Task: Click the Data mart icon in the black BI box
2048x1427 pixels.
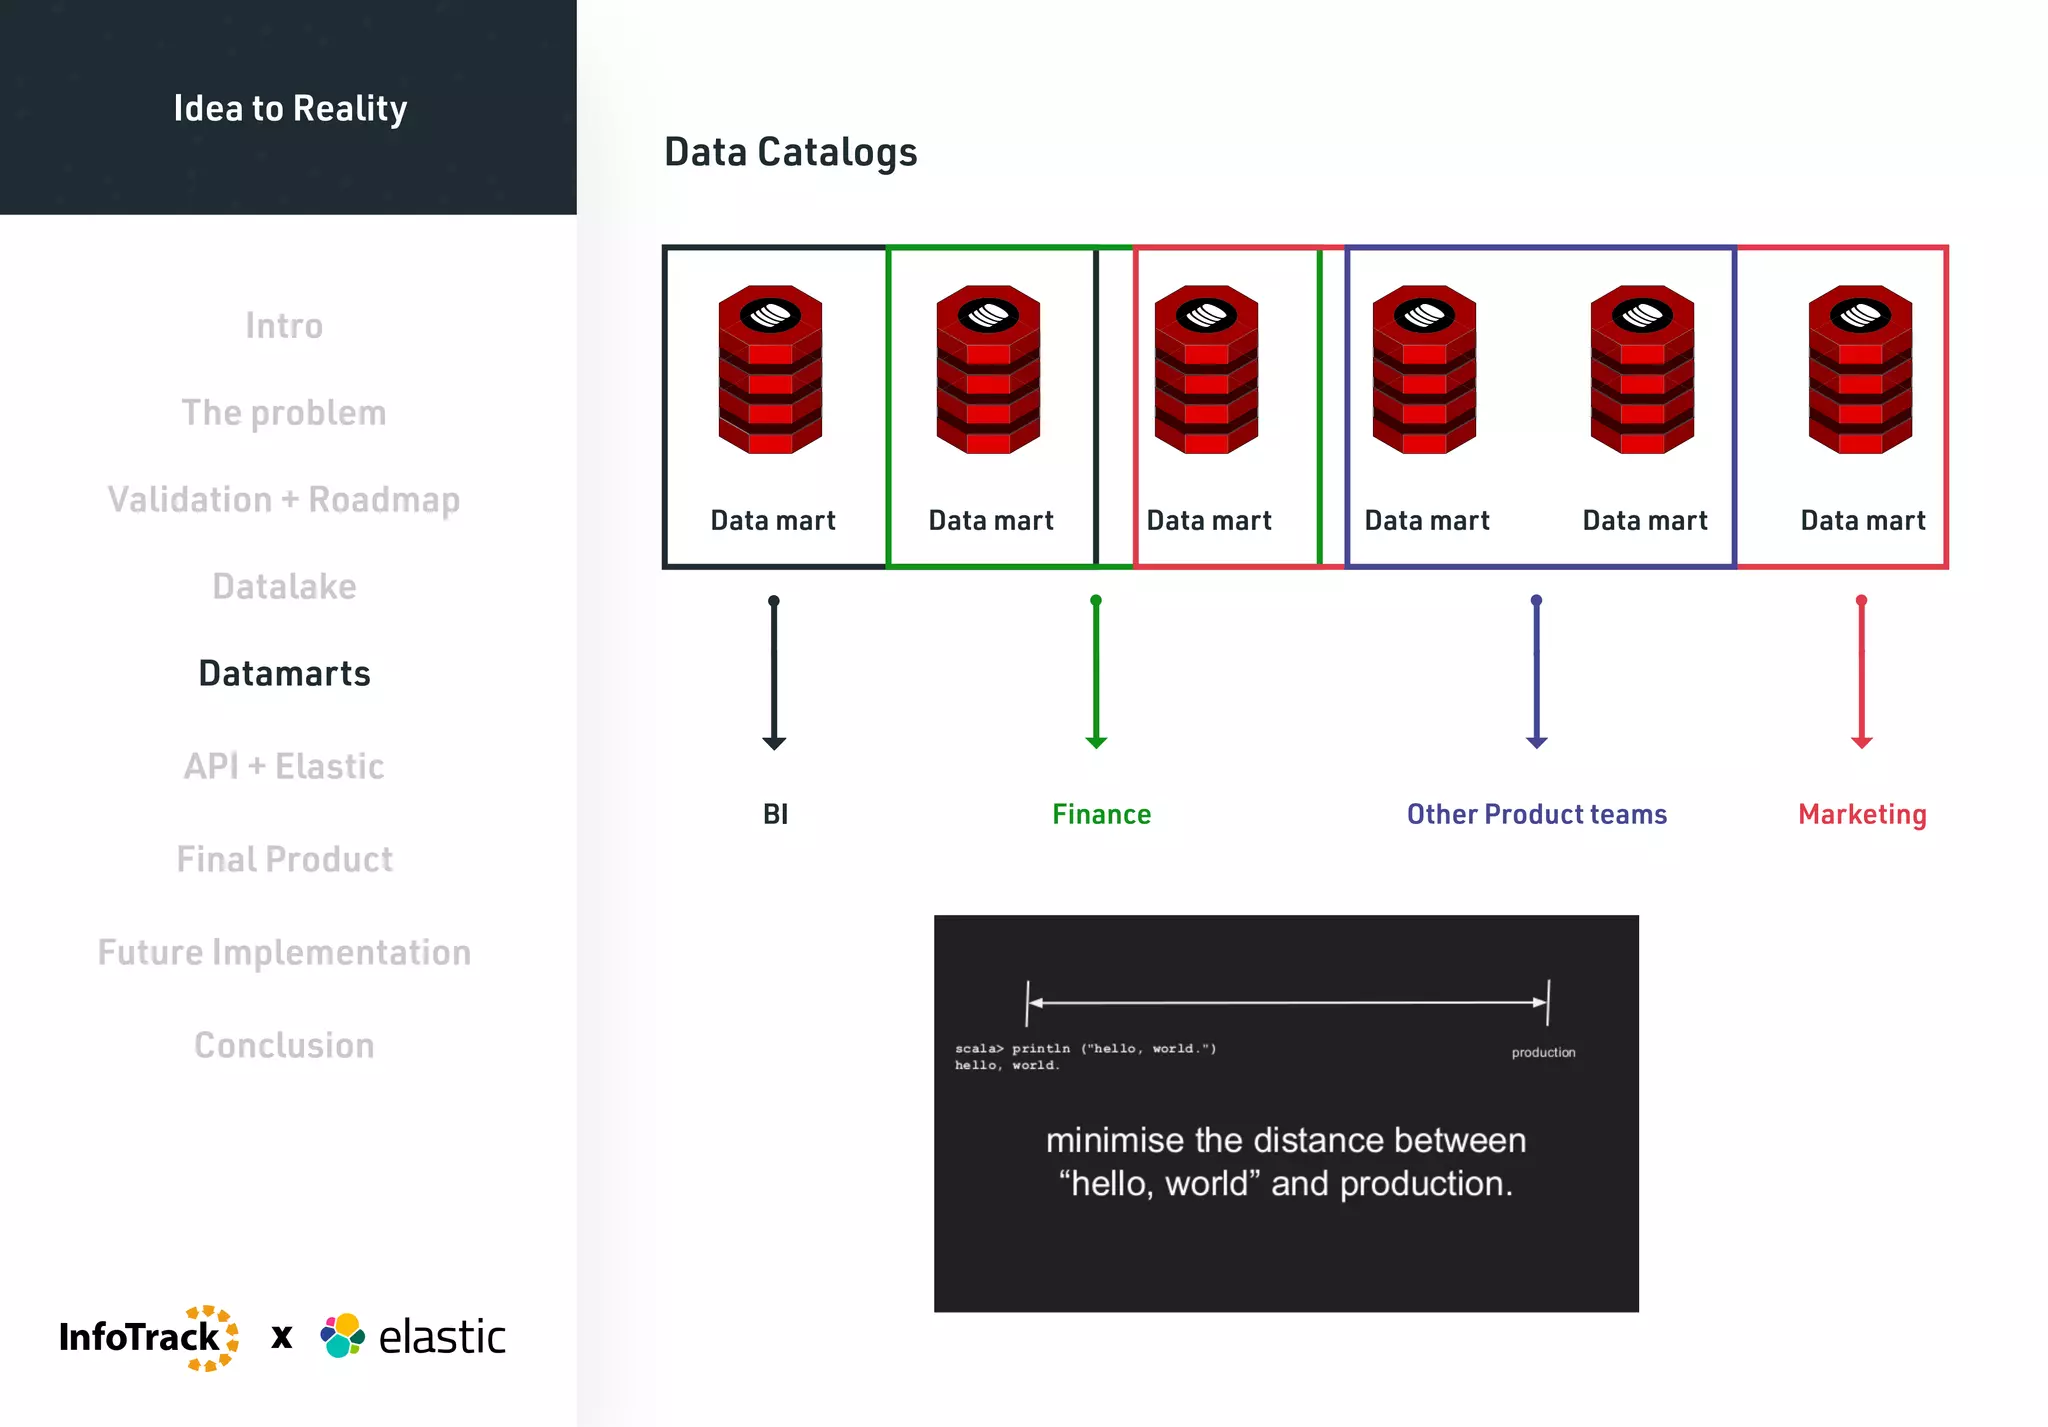Action: 770,369
